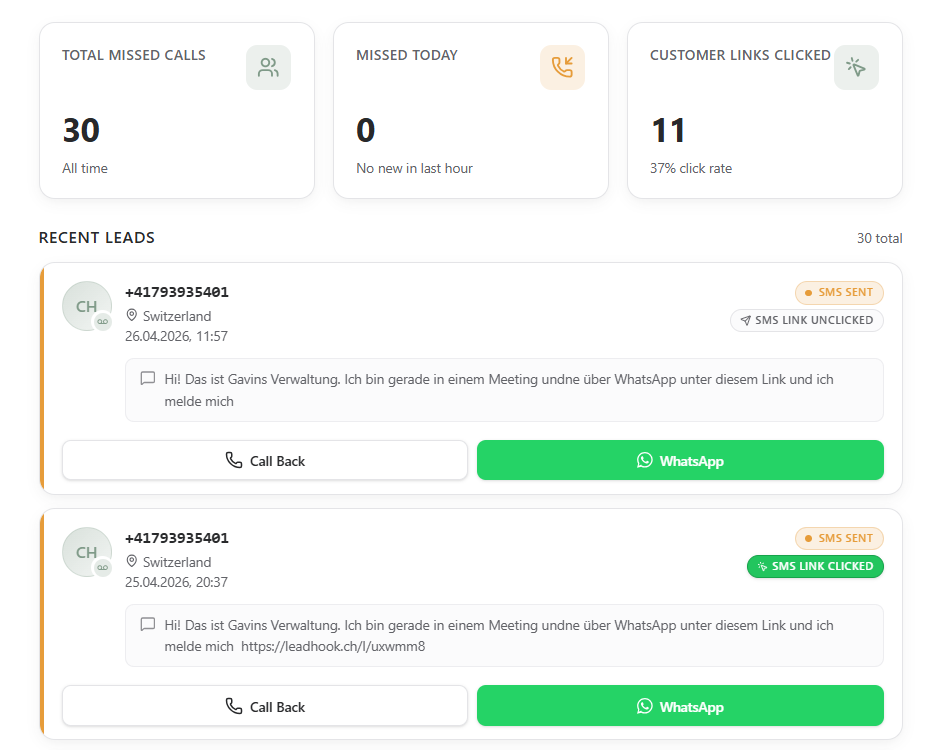Click the timestamp 26.04.2026, 11:57
The image size is (947, 750).
tap(176, 336)
